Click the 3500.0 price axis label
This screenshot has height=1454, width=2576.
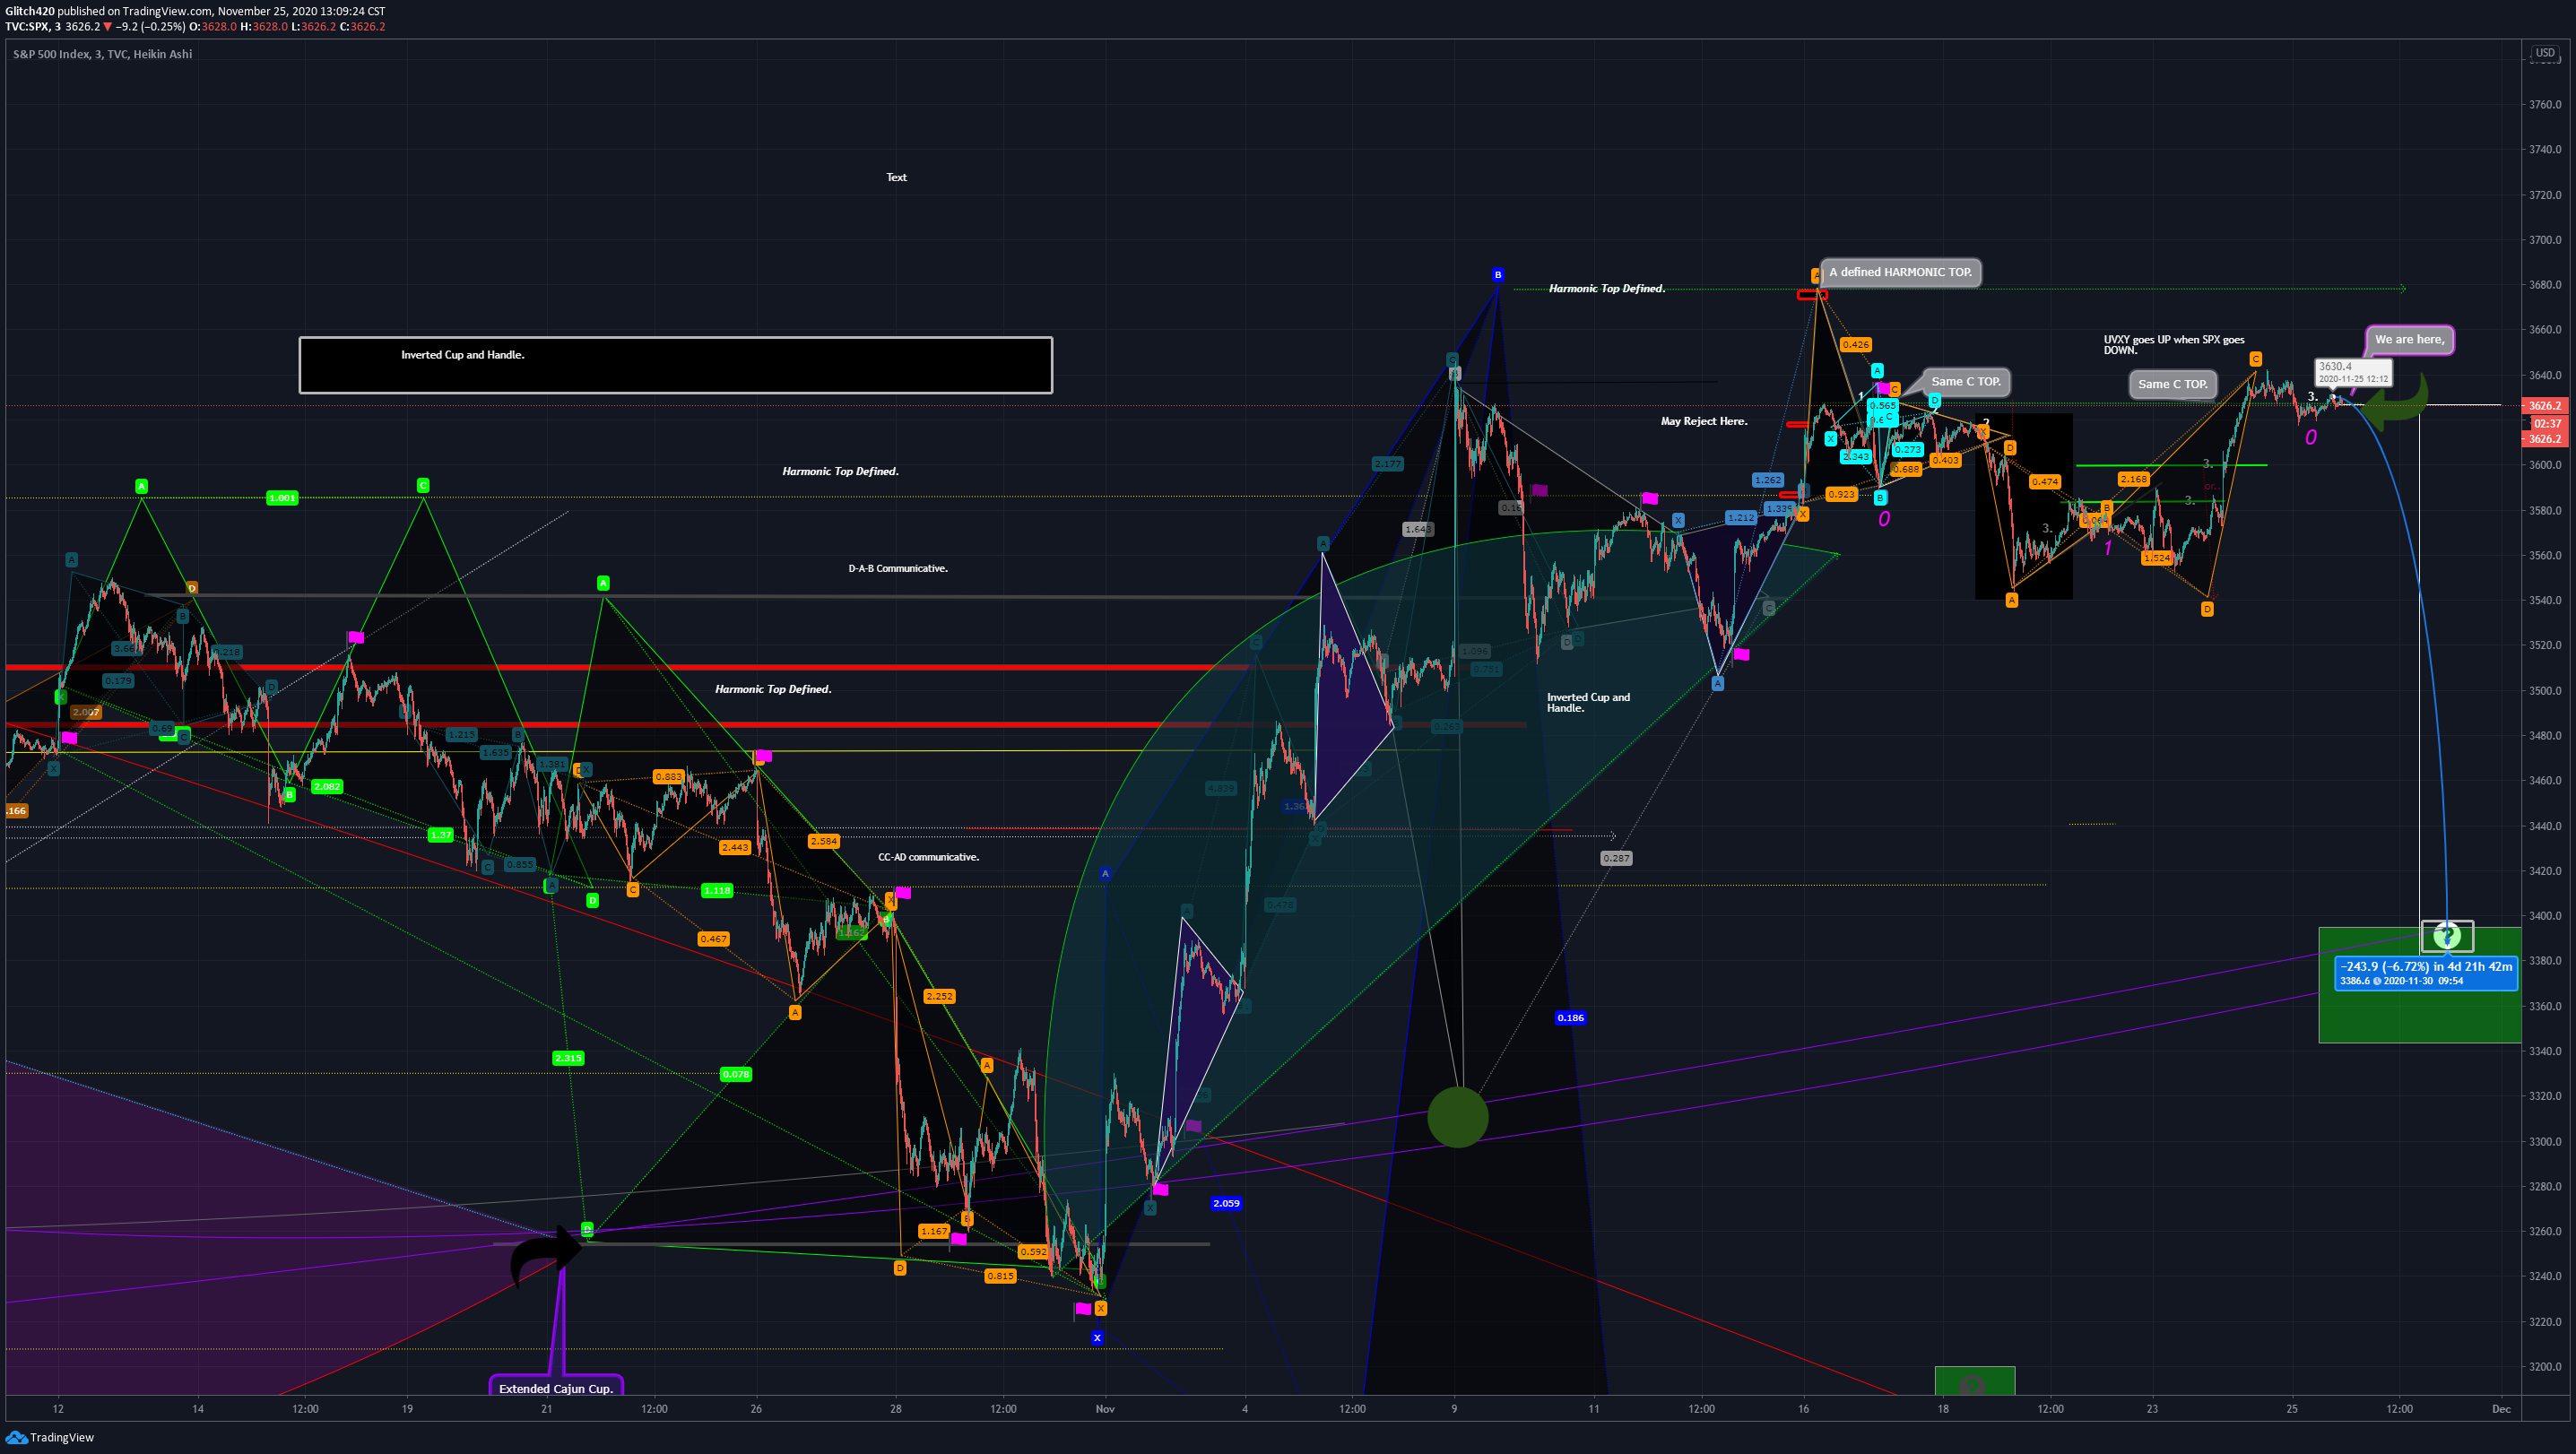(x=2544, y=691)
